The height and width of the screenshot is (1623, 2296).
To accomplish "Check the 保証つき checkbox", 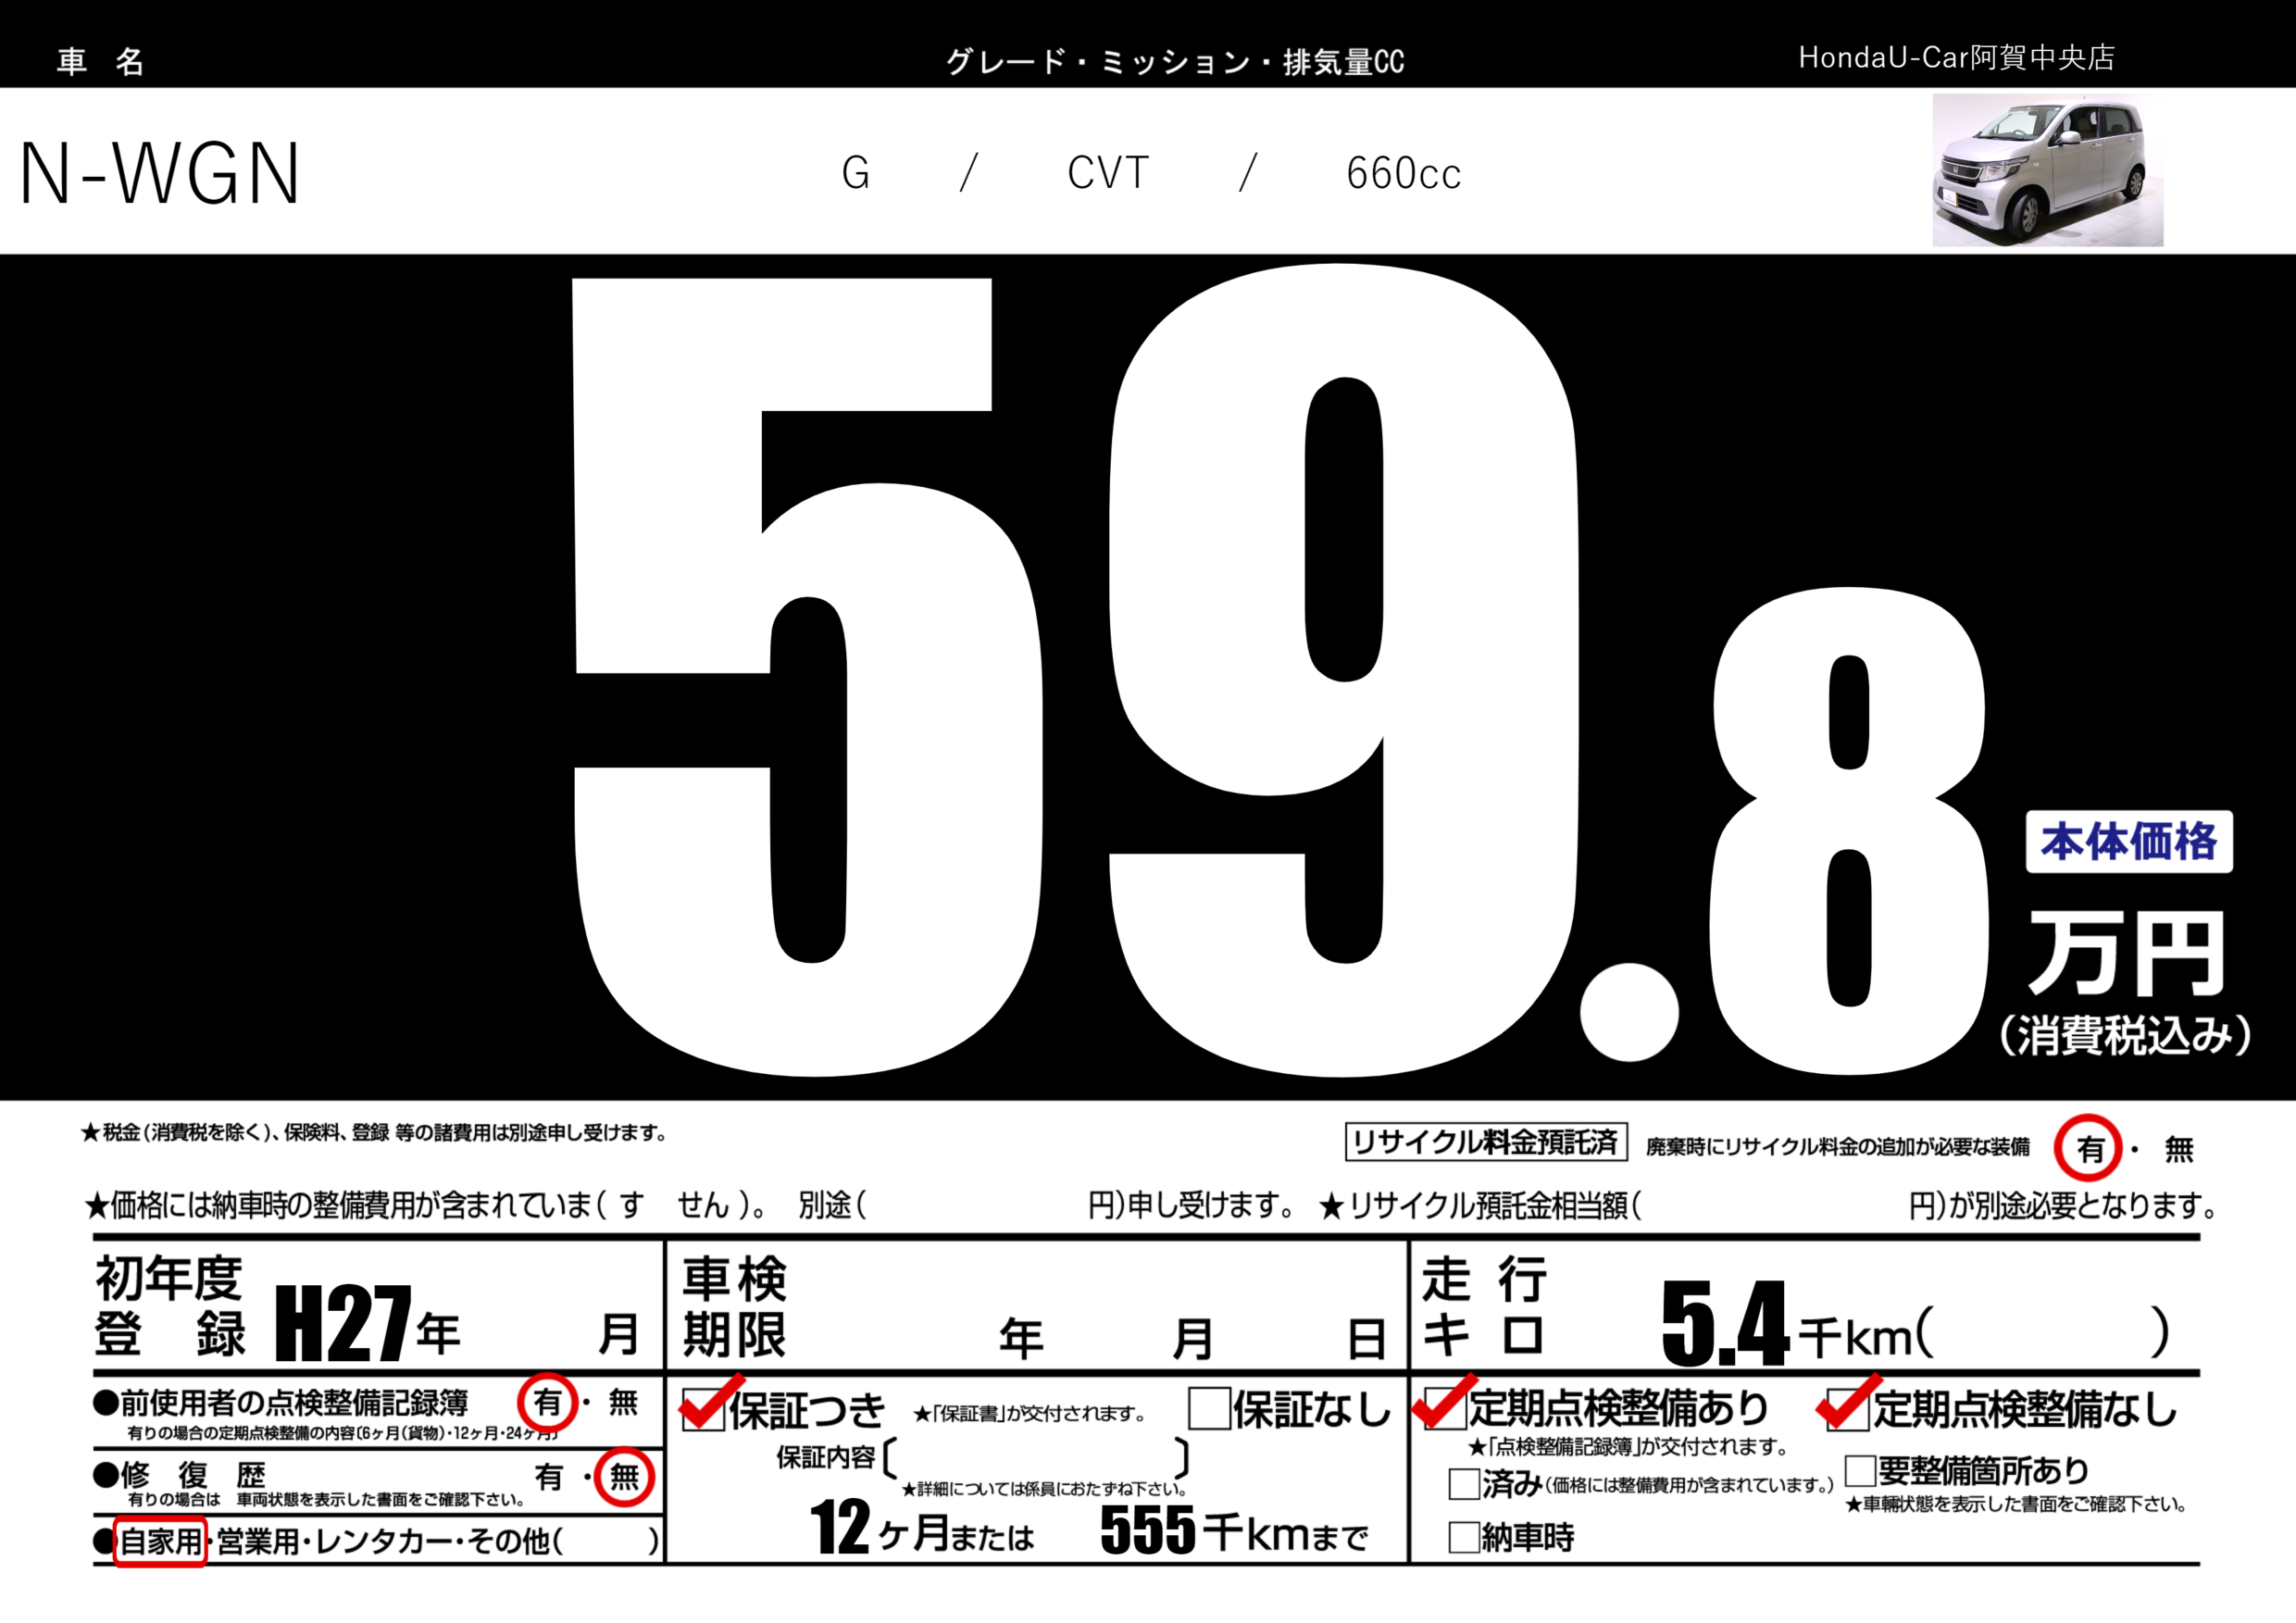I will click(x=703, y=1409).
